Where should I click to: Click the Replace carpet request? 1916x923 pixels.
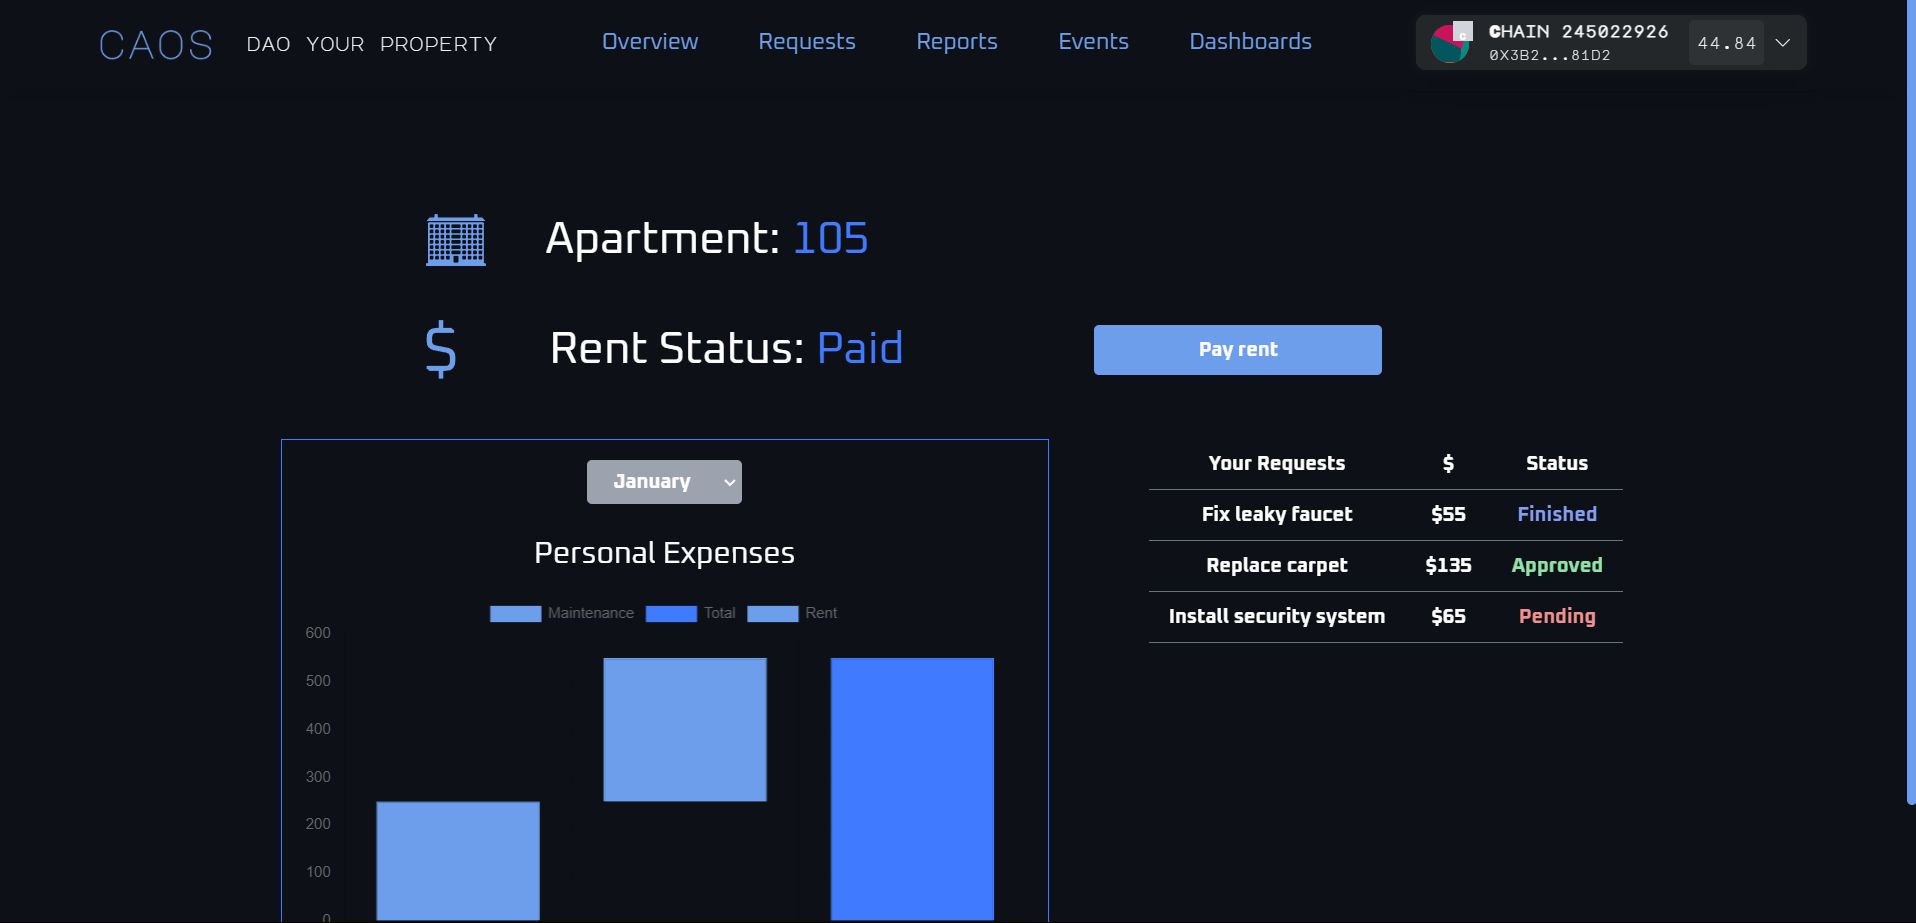point(1277,565)
